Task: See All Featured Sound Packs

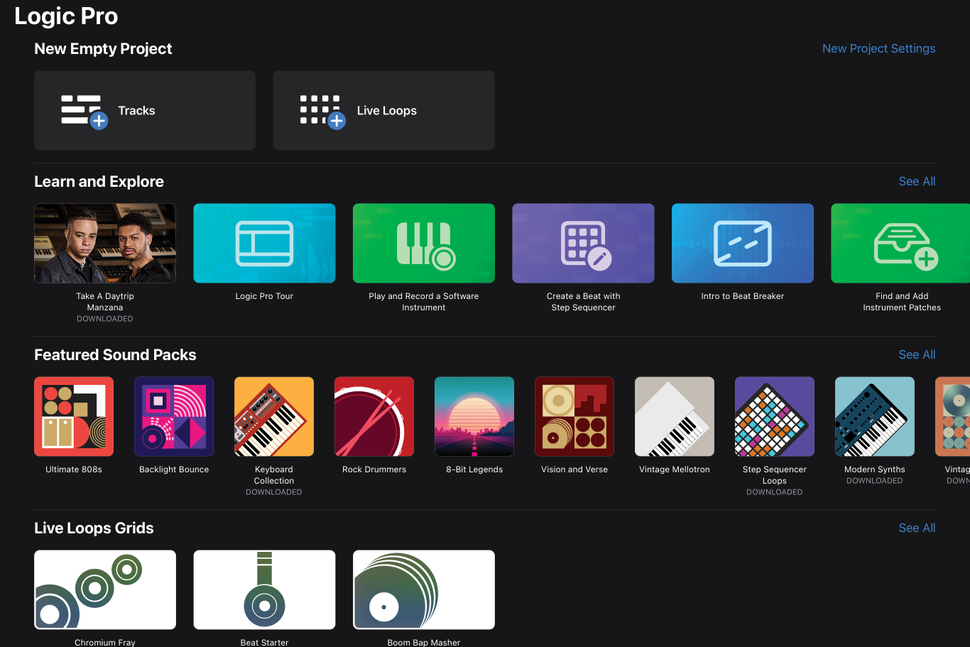Action: pos(916,354)
